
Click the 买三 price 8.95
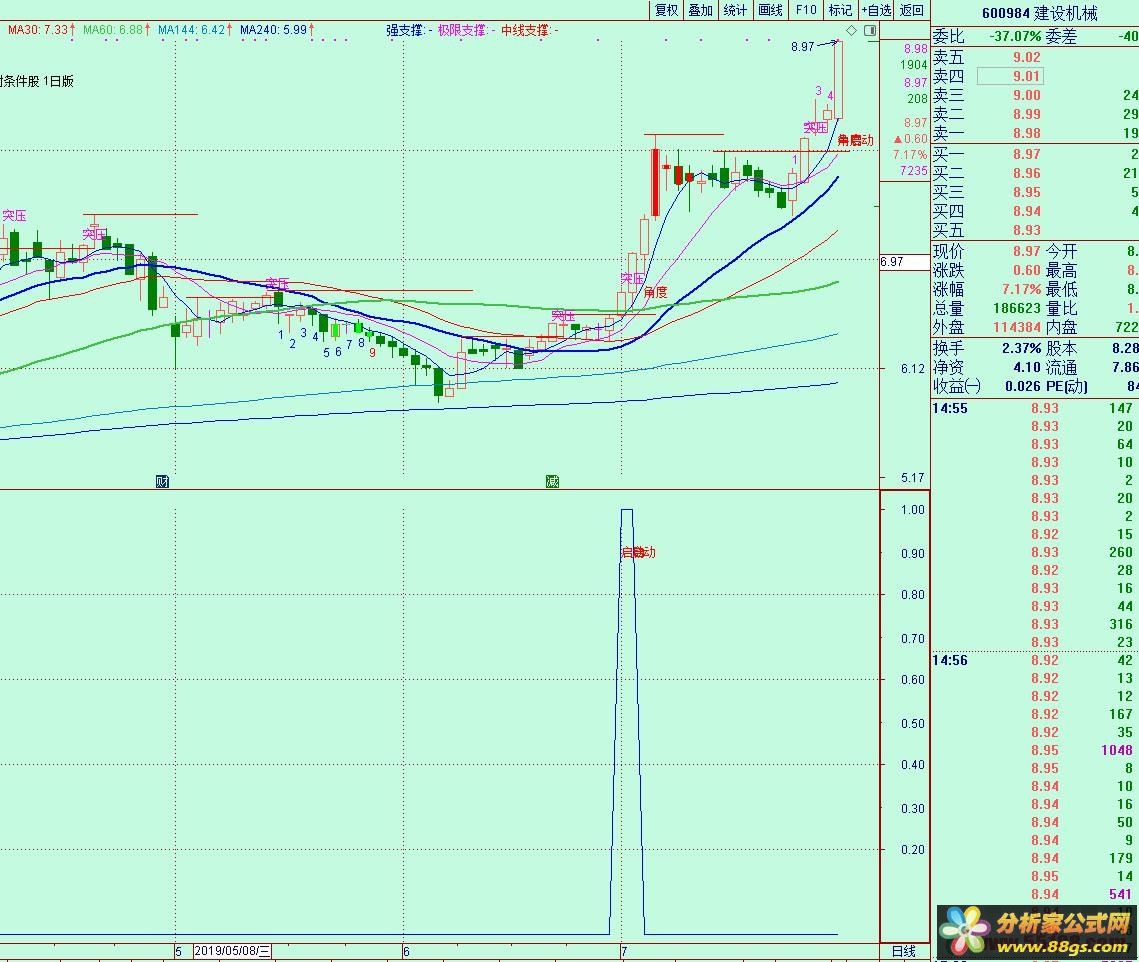(1026, 192)
